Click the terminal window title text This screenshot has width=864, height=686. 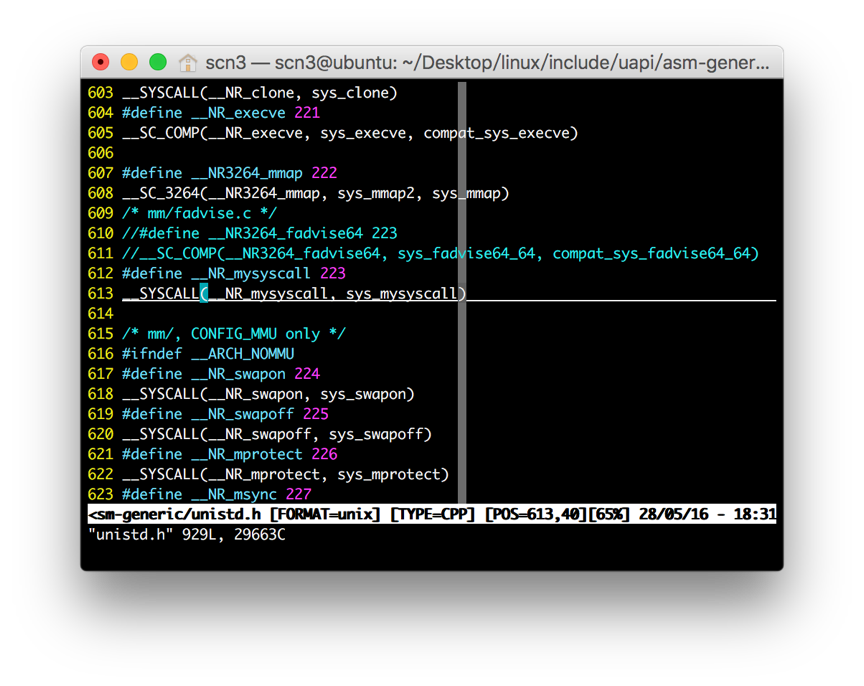[x=487, y=63]
